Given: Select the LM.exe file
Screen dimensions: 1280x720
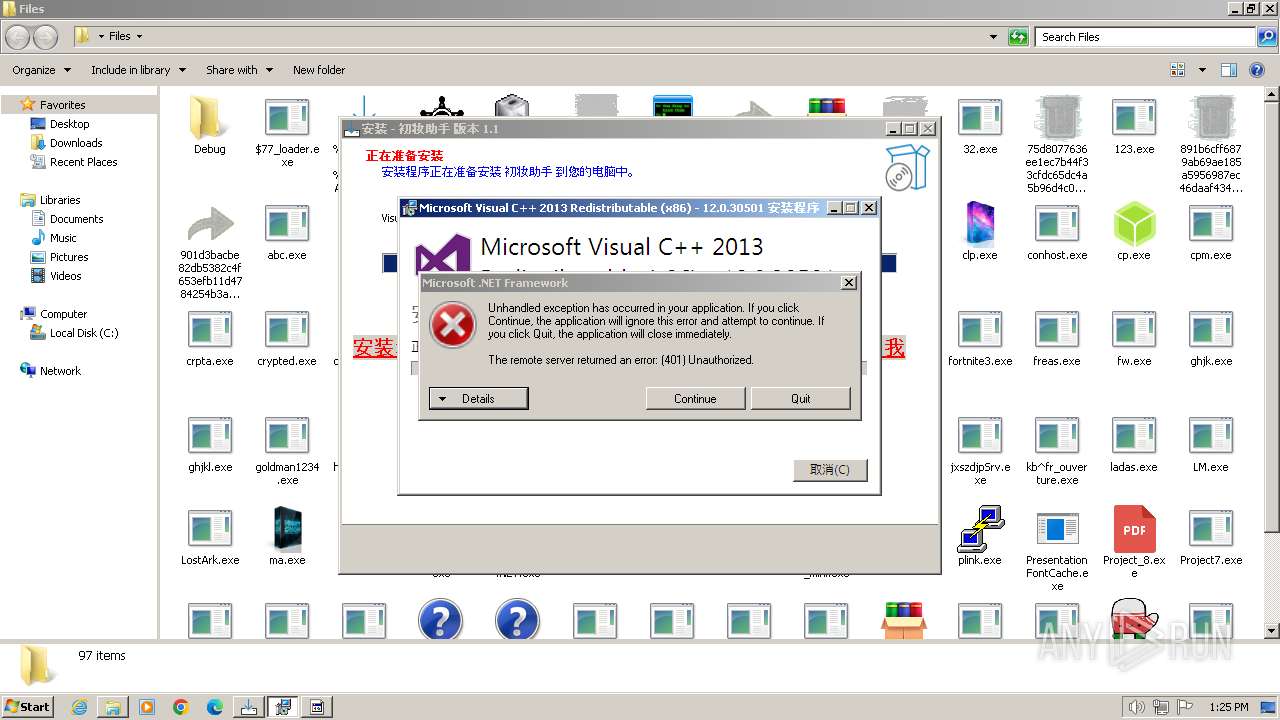Looking at the screenshot, I should (x=1211, y=445).
